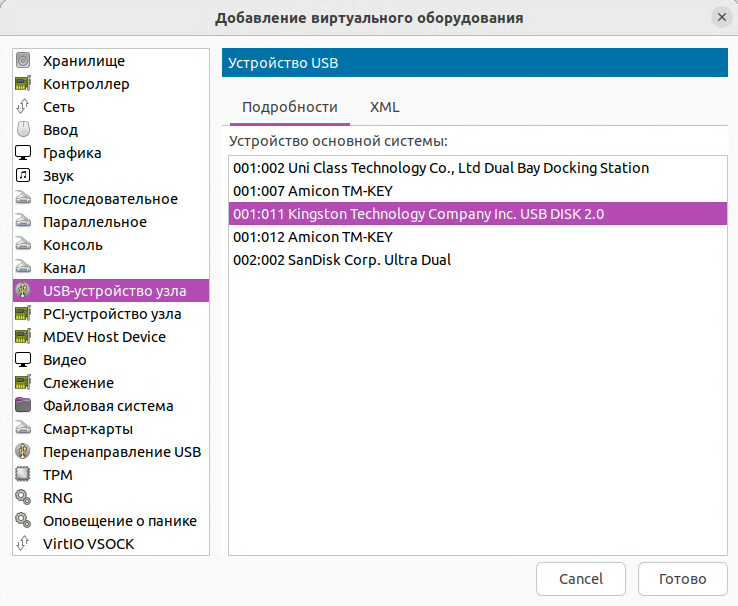The width and height of the screenshot is (738, 606).
Task: Click the Panic notifier (Оповещение о панике) icon
Action: (23, 521)
